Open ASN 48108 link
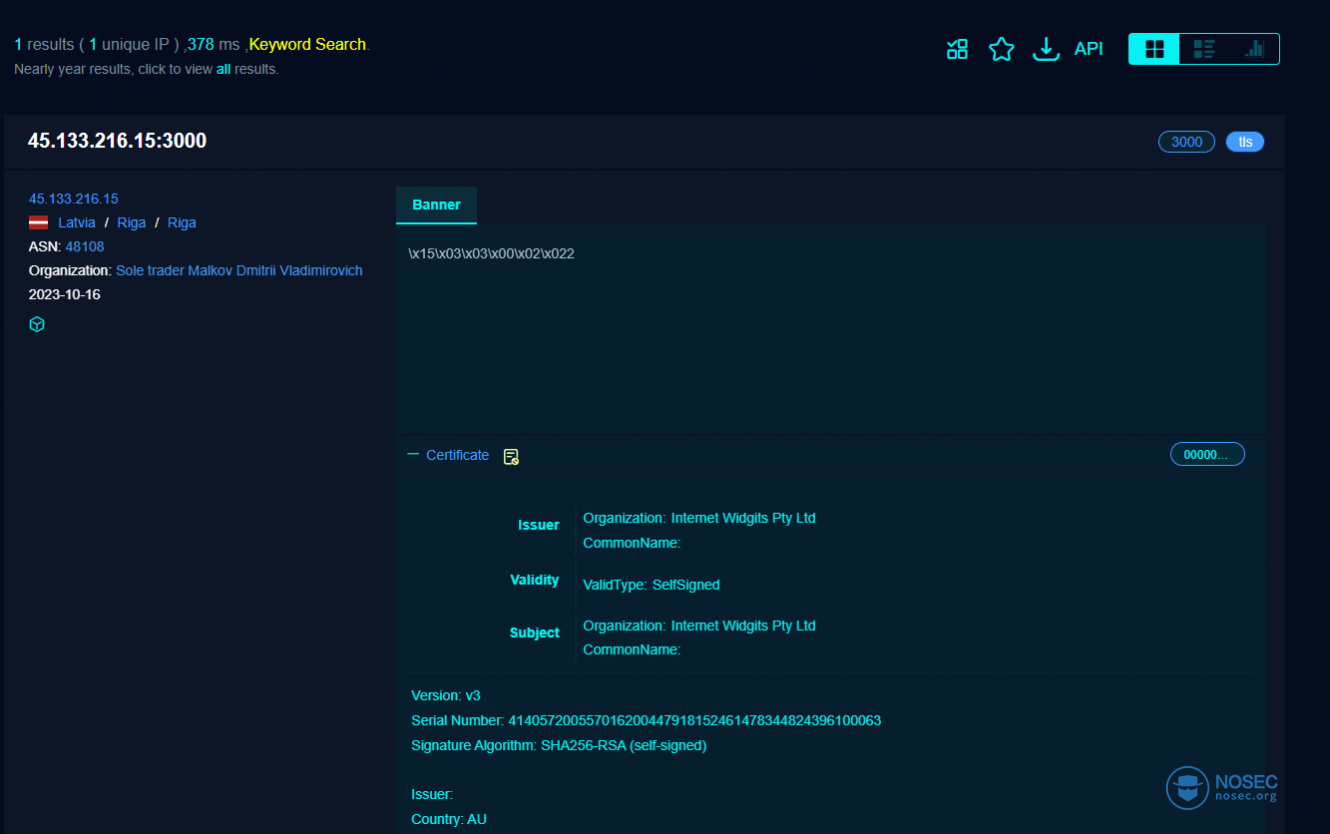The width and height of the screenshot is (1330, 834). 85,247
